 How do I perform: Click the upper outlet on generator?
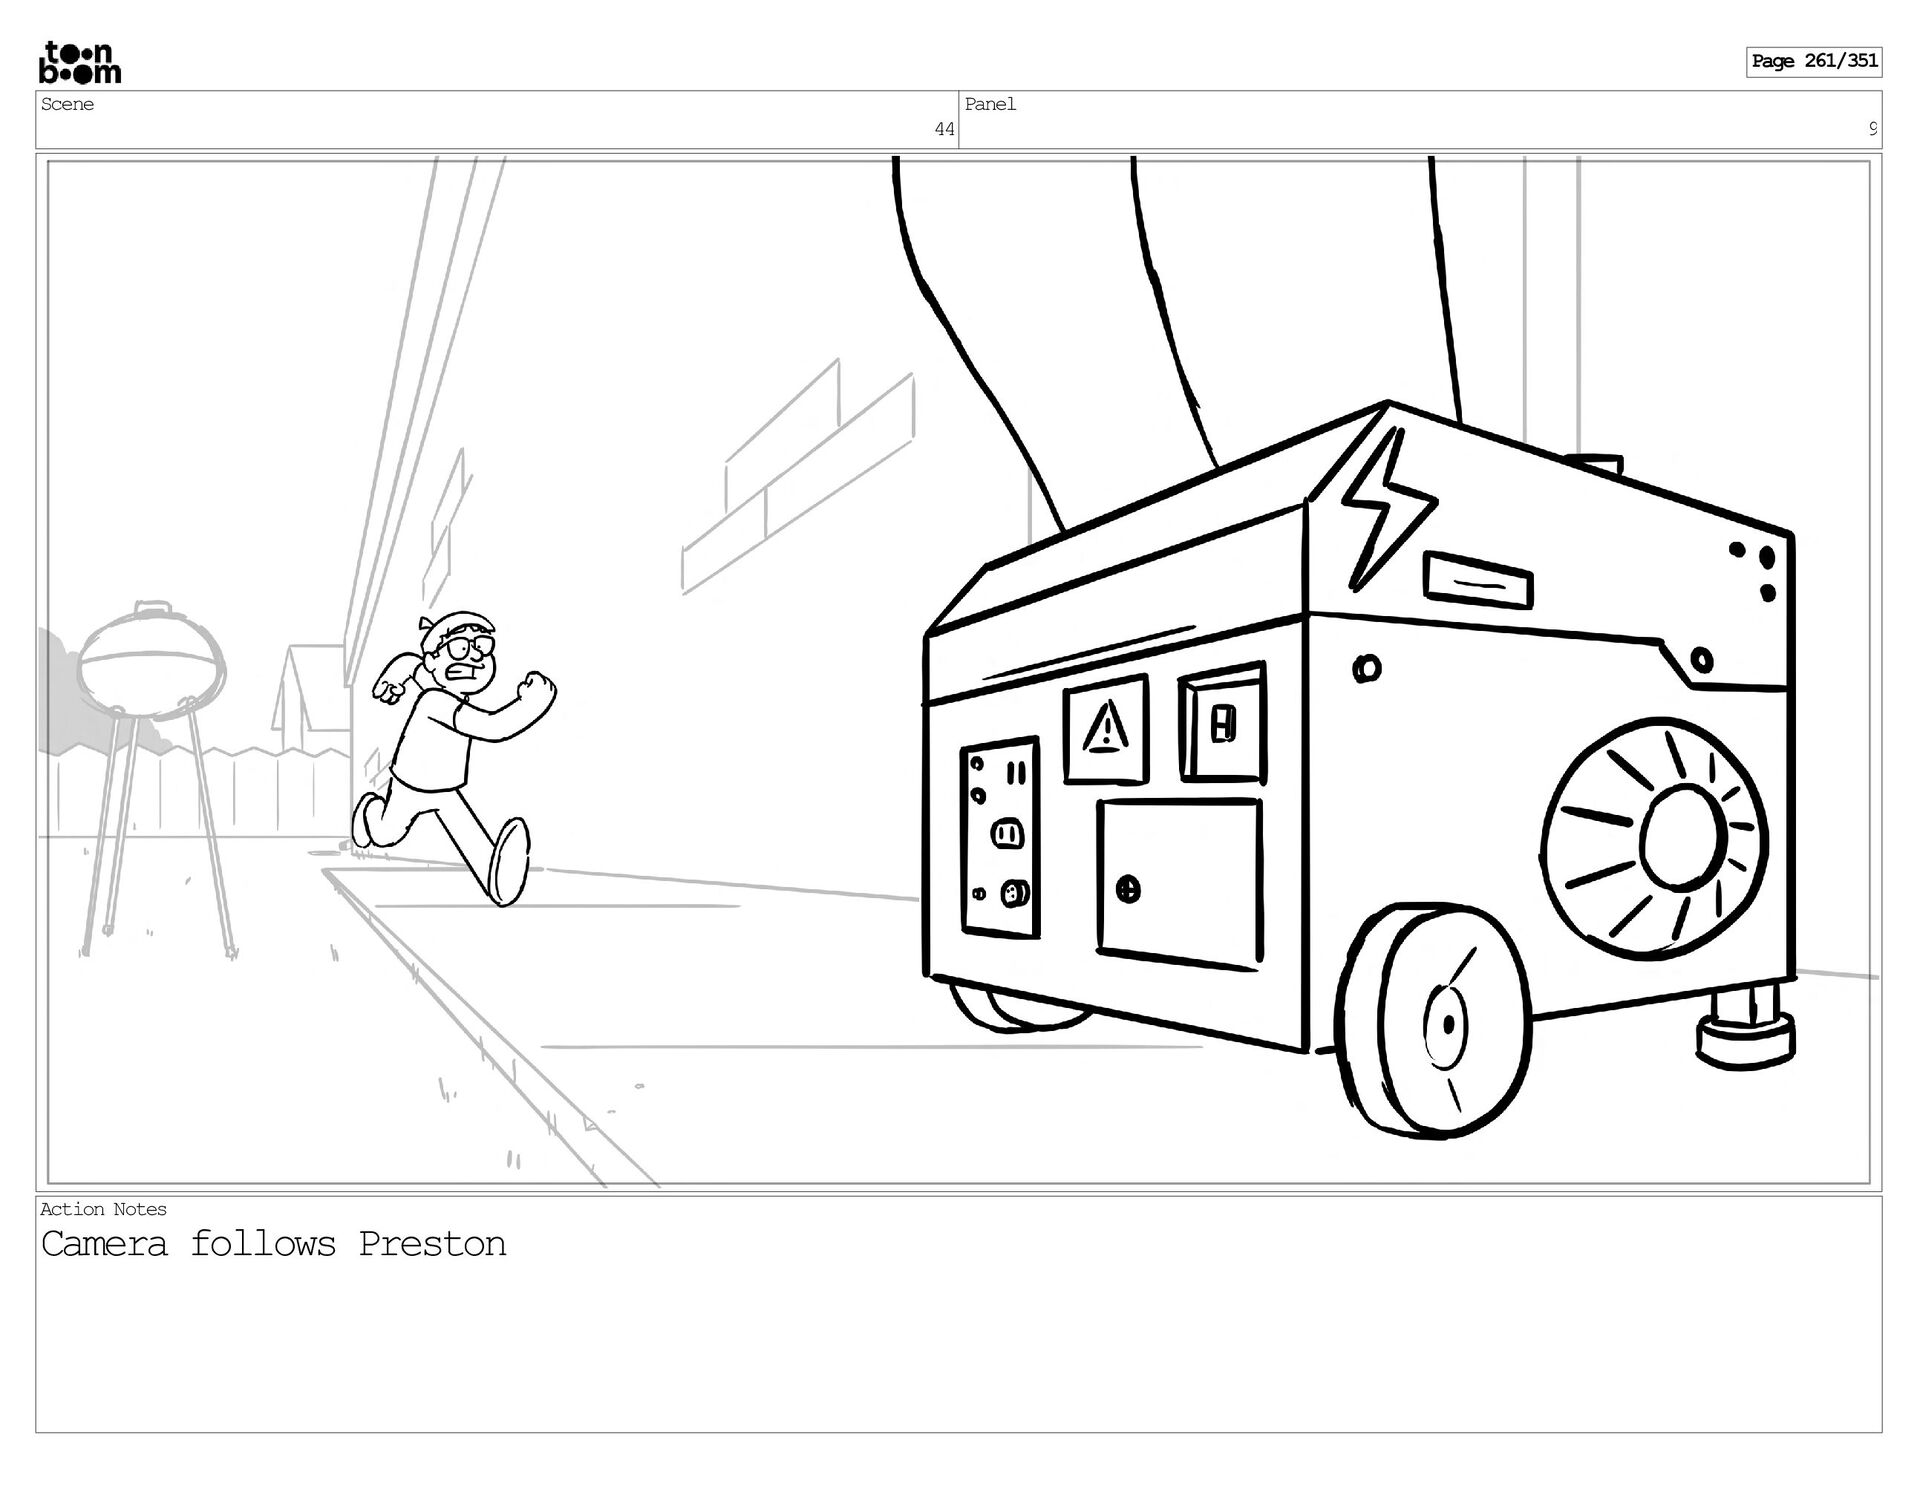(x=1007, y=832)
